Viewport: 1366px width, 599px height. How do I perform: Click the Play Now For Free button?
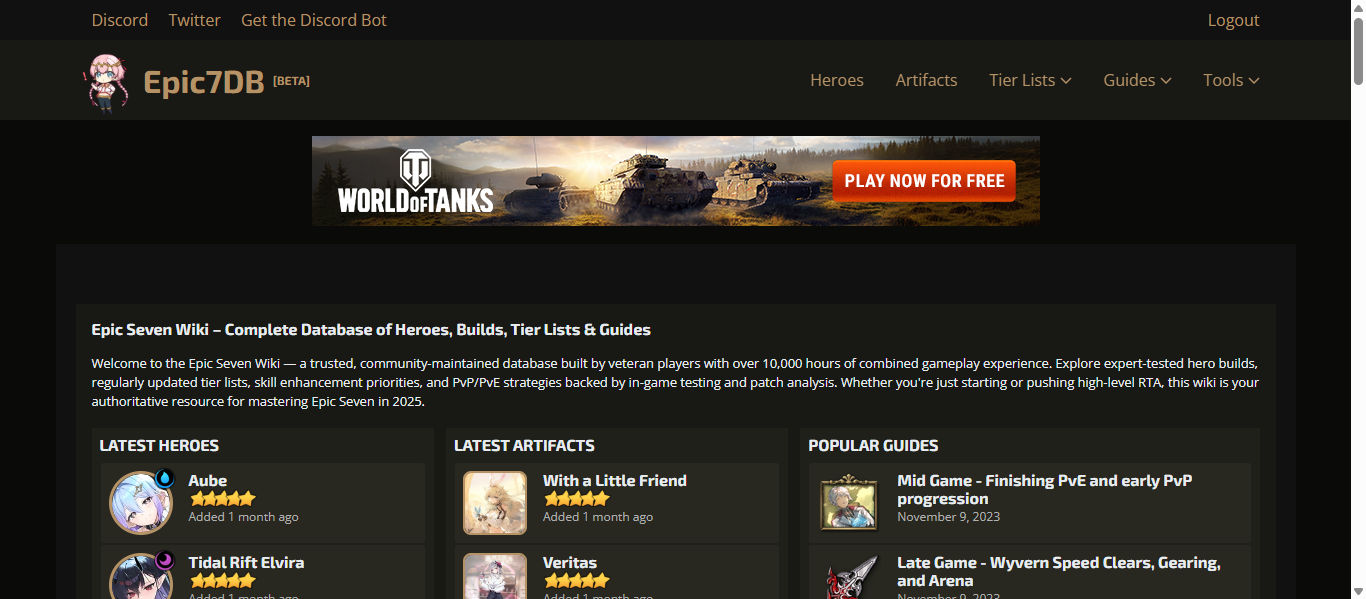(924, 181)
